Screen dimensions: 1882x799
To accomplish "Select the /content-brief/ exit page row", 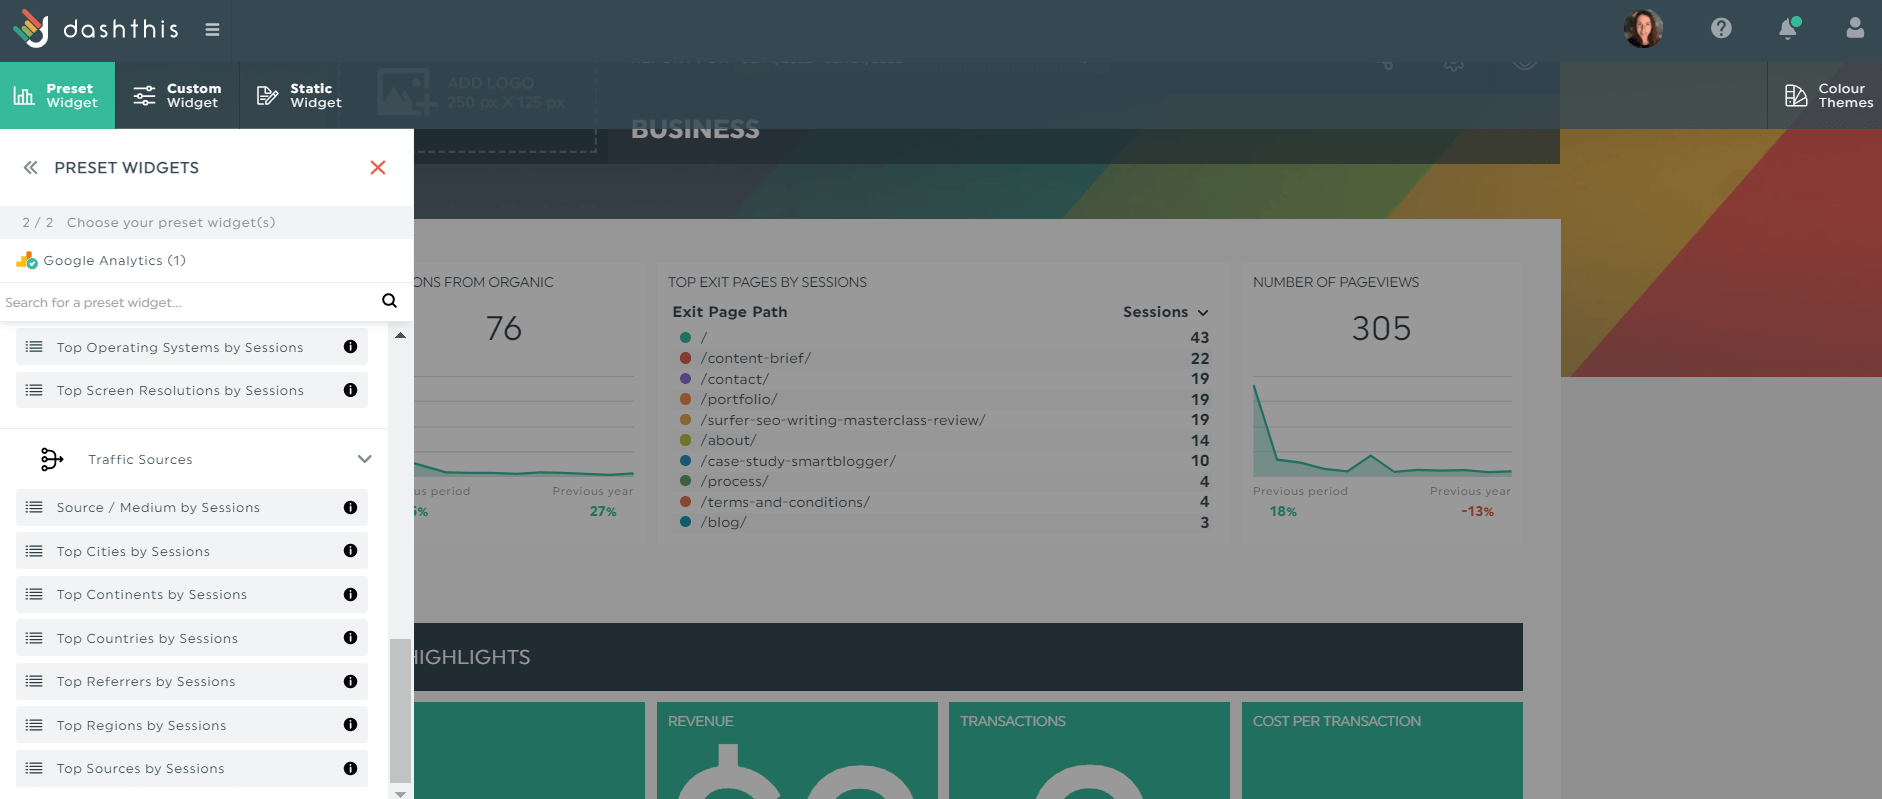I will [943, 358].
